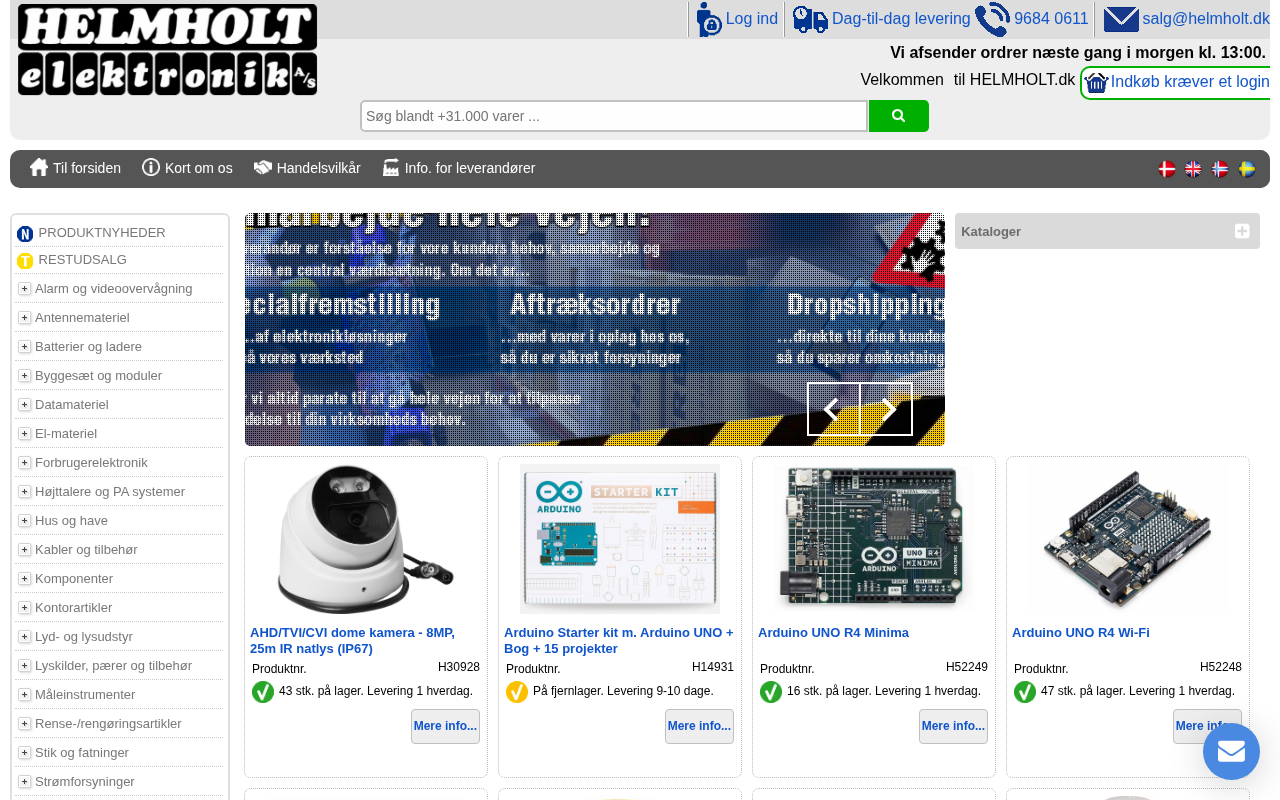Switch language with the British flag
Viewport: 1280px width, 800px height.
tap(1194, 169)
